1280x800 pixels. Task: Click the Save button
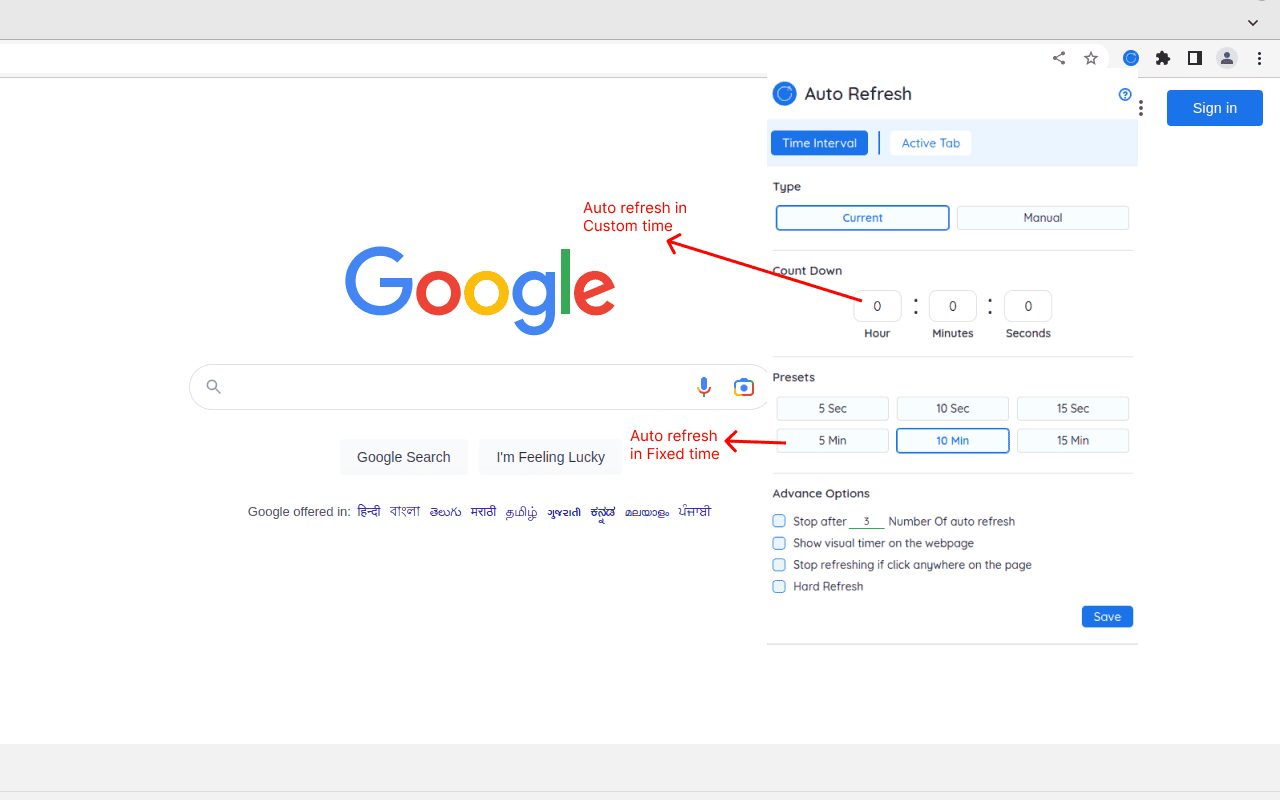coord(1107,617)
